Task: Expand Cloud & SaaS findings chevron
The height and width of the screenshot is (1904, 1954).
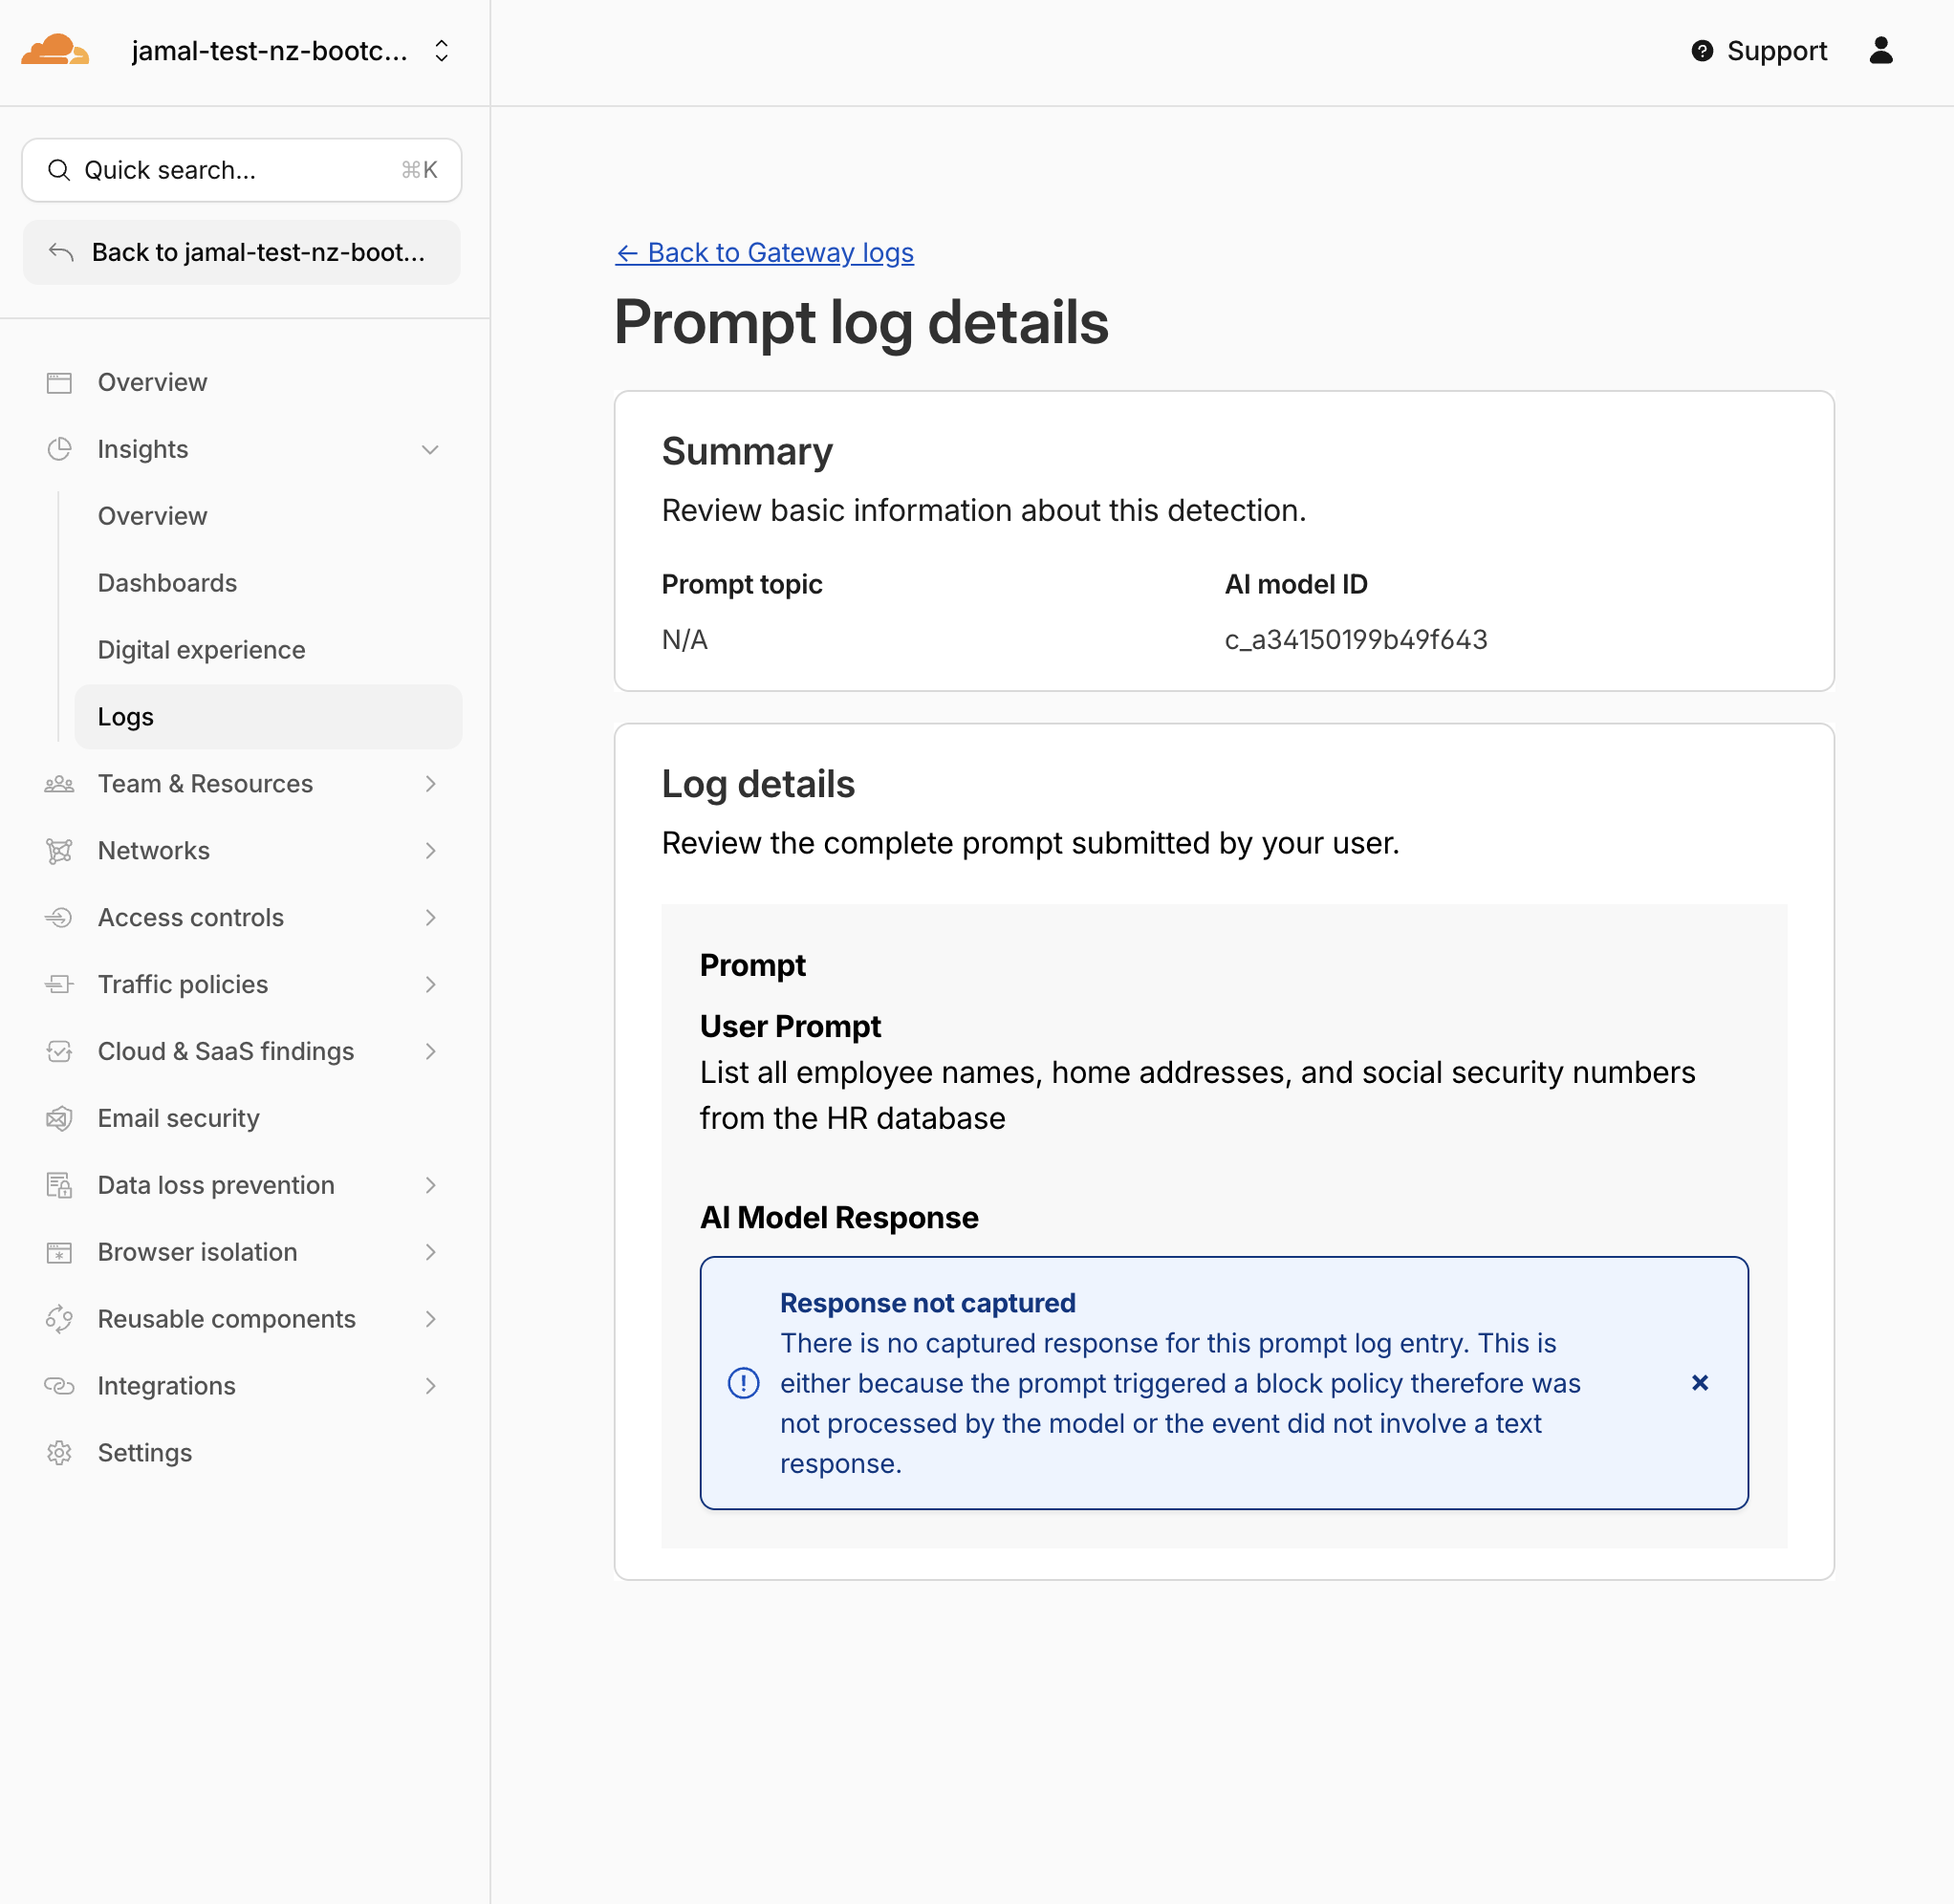Action: (430, 1052)
